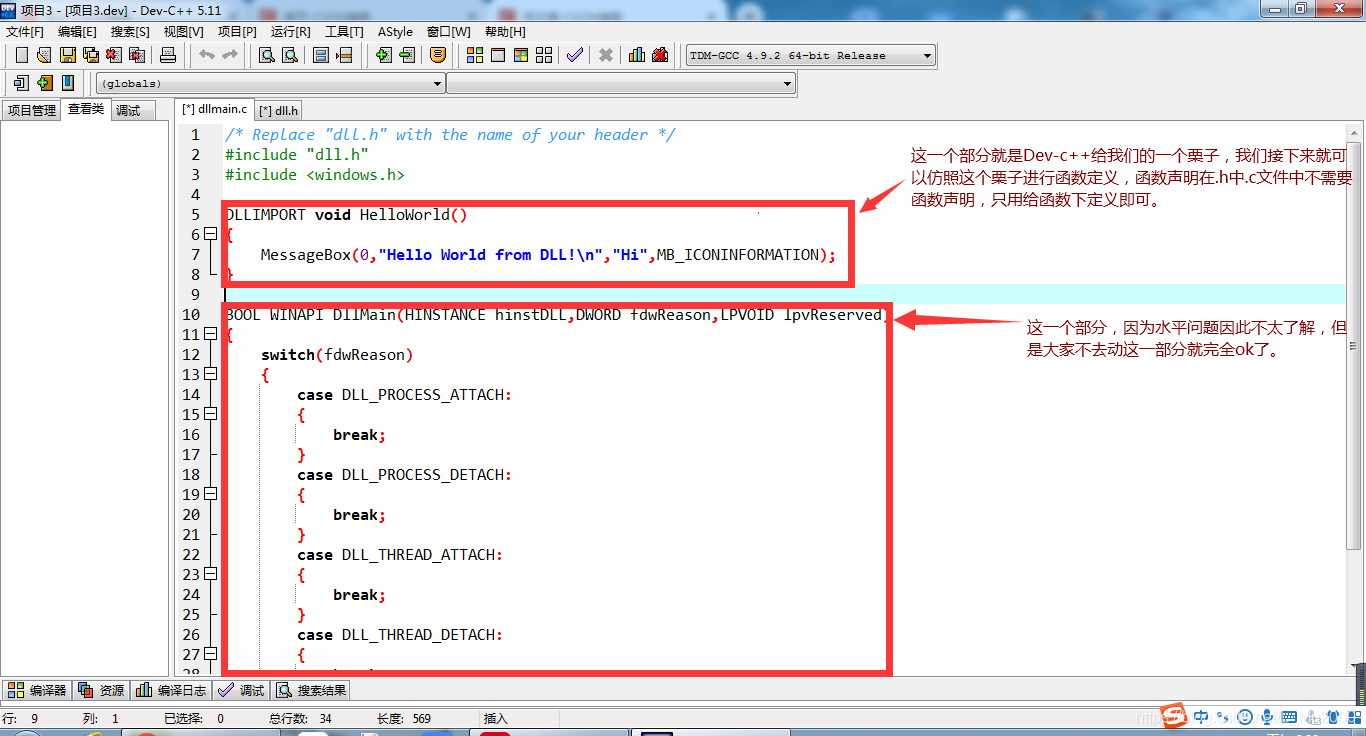Click the Print toolbar icon

click(167, 55)
